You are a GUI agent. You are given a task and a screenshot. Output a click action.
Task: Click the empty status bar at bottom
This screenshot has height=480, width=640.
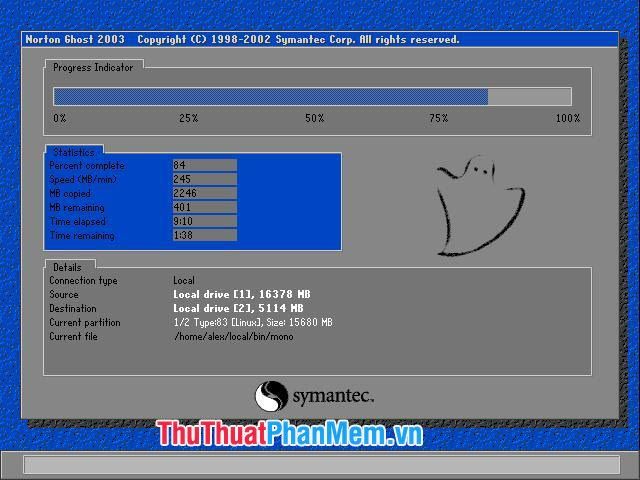(x=322, y=465)
